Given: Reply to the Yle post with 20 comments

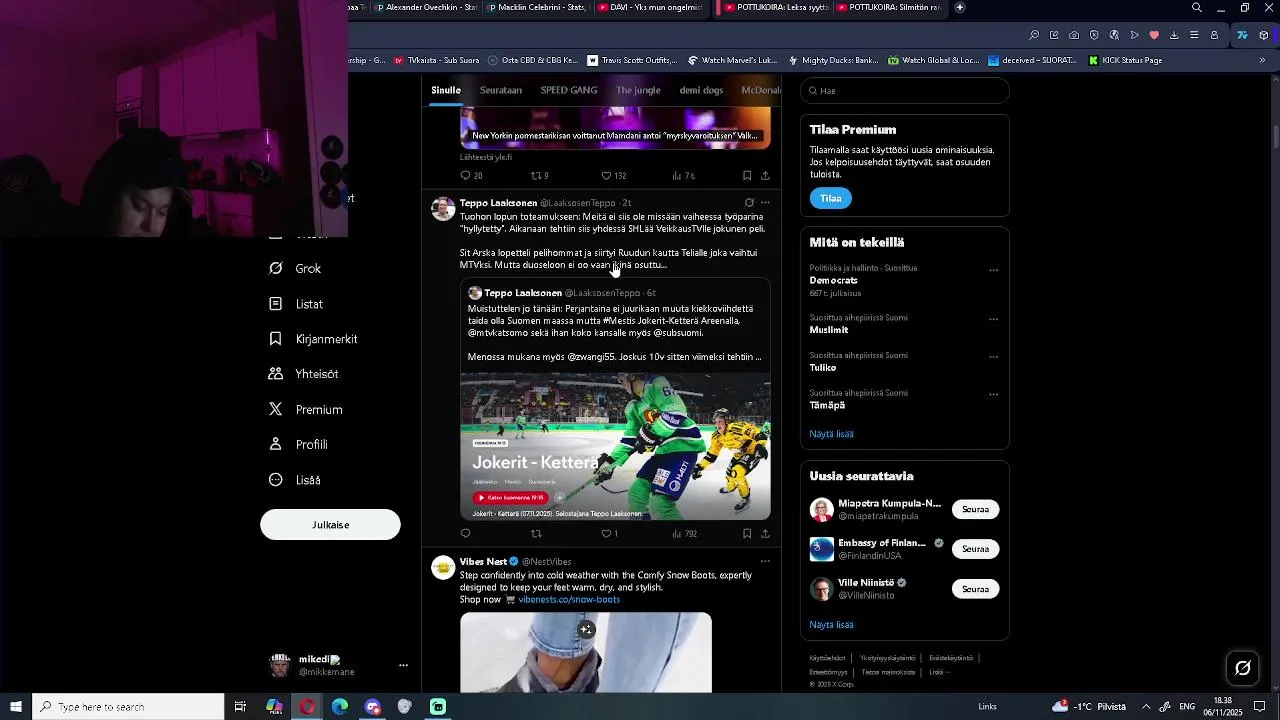Looking at the screenshot, I should click(471, 175).
